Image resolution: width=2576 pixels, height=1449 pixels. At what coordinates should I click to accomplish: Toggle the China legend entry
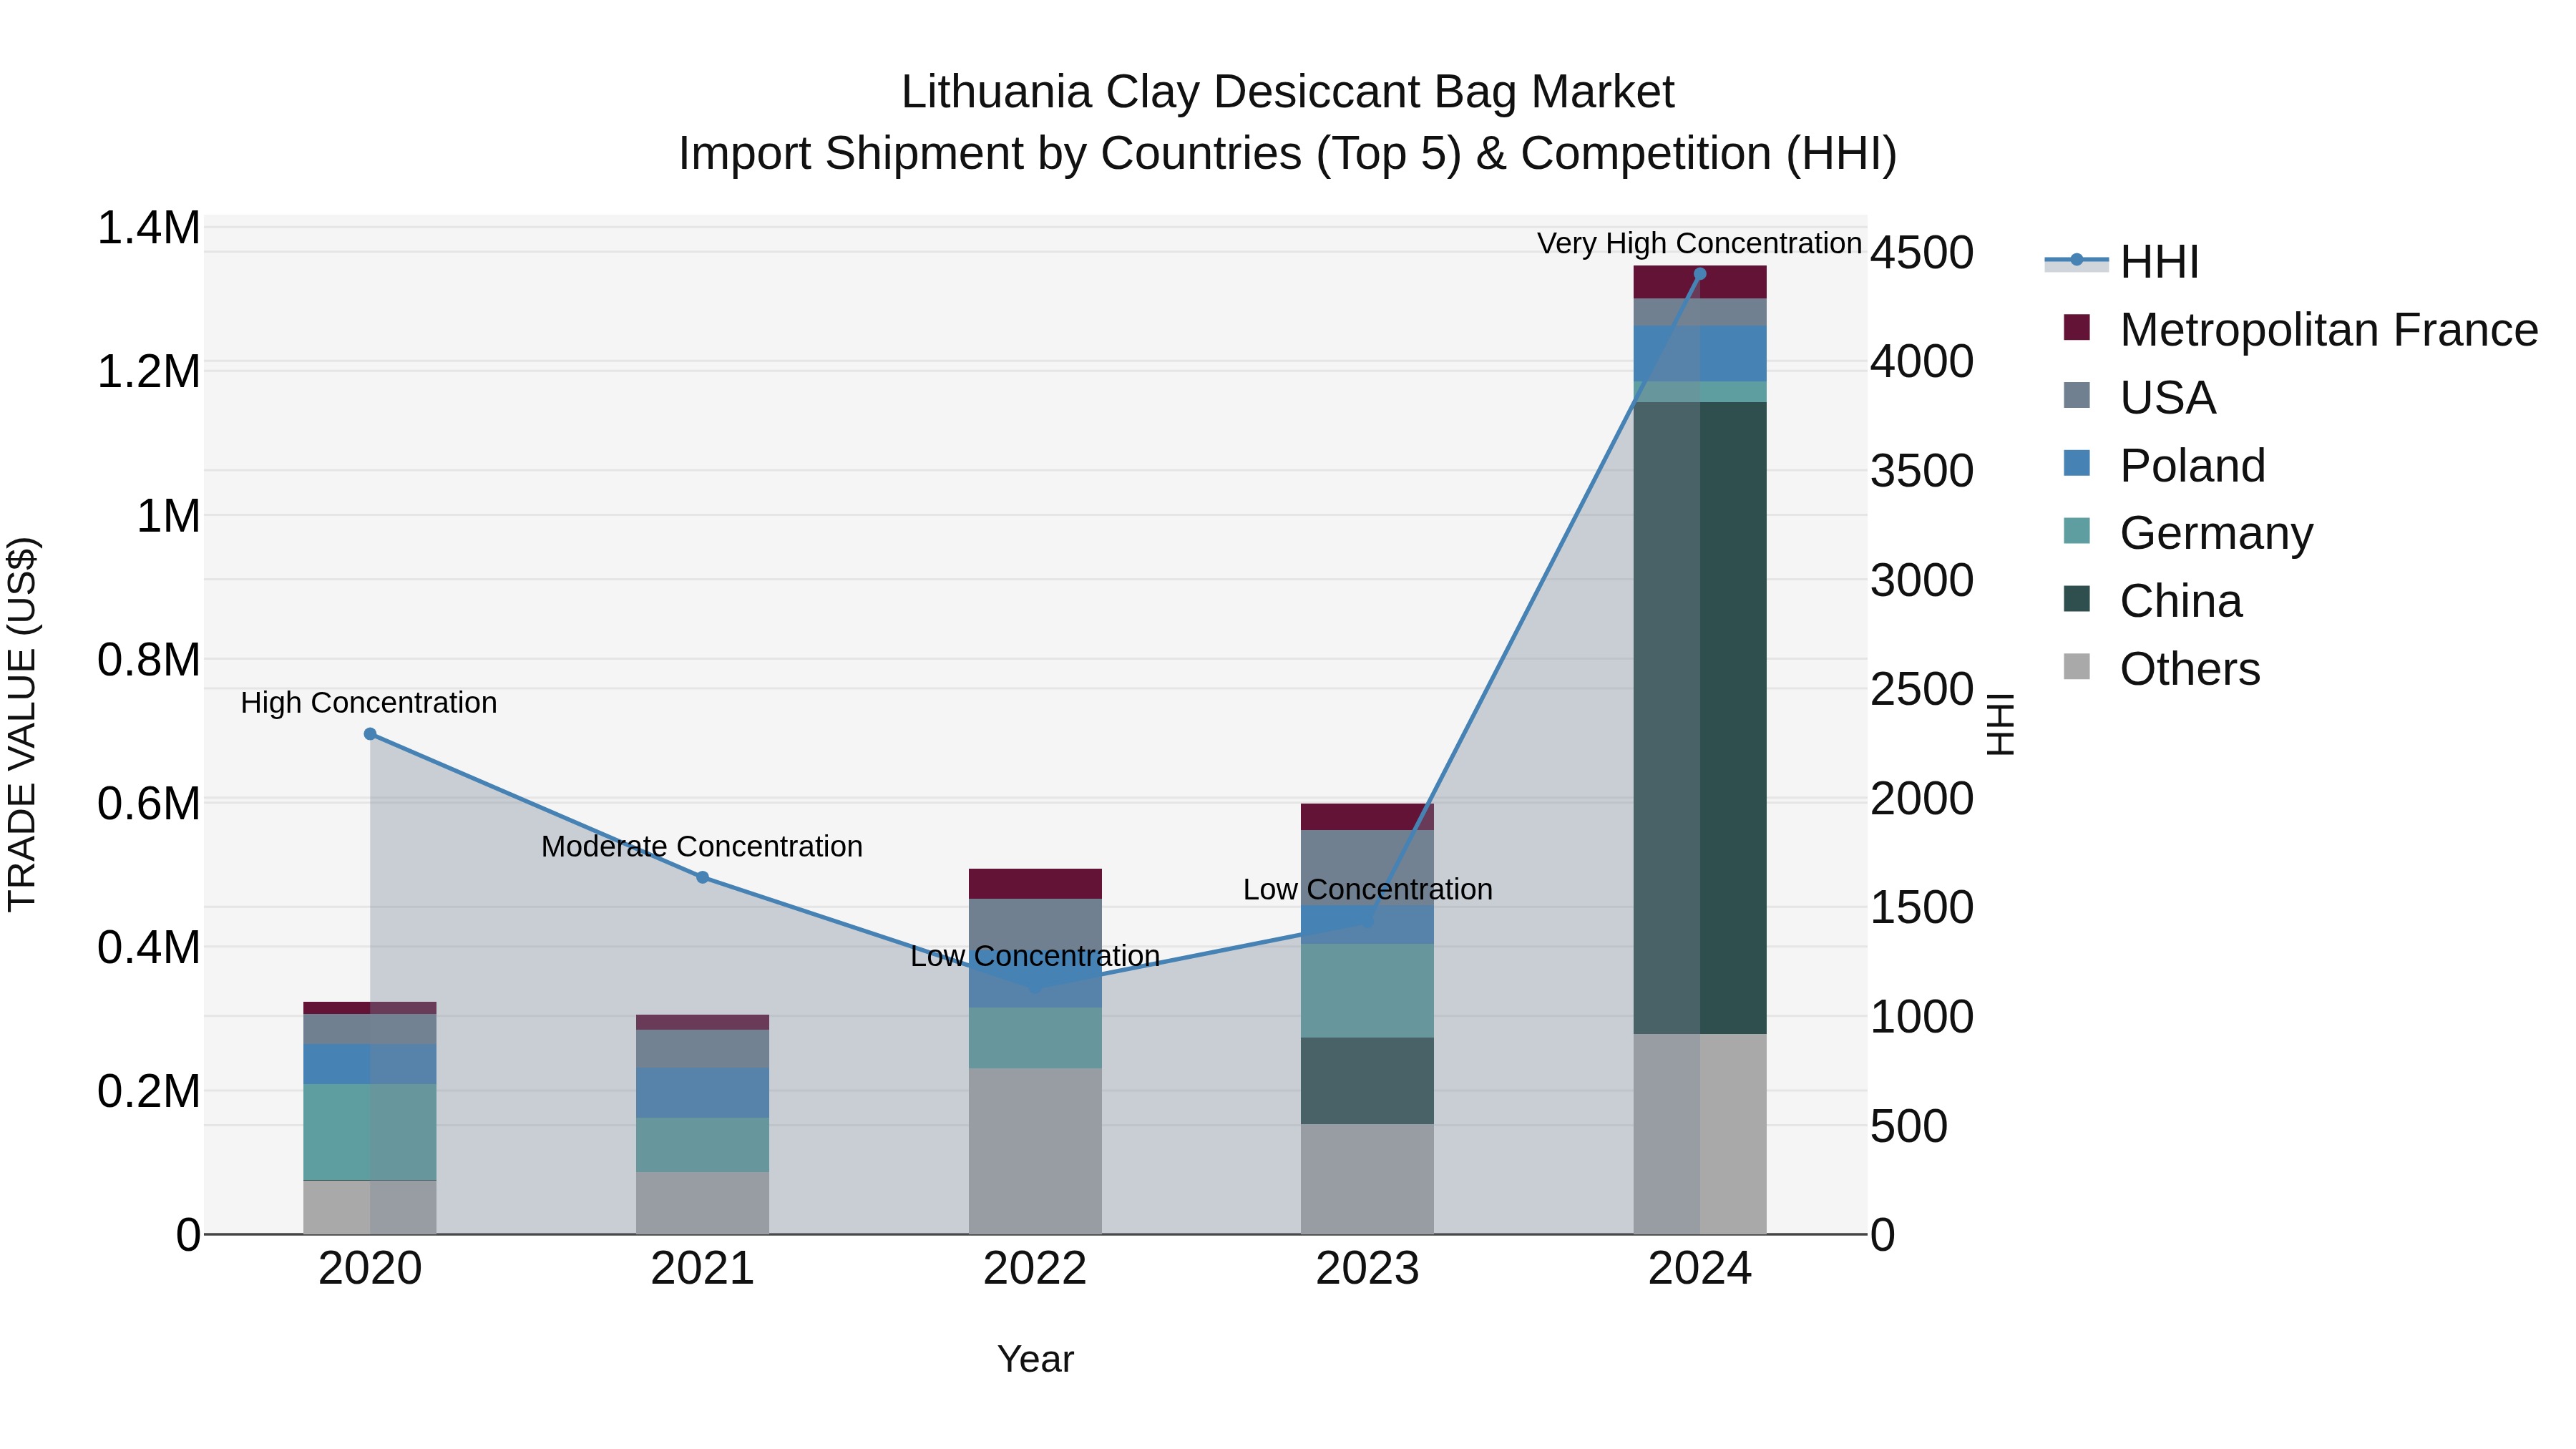[2153, 601]
